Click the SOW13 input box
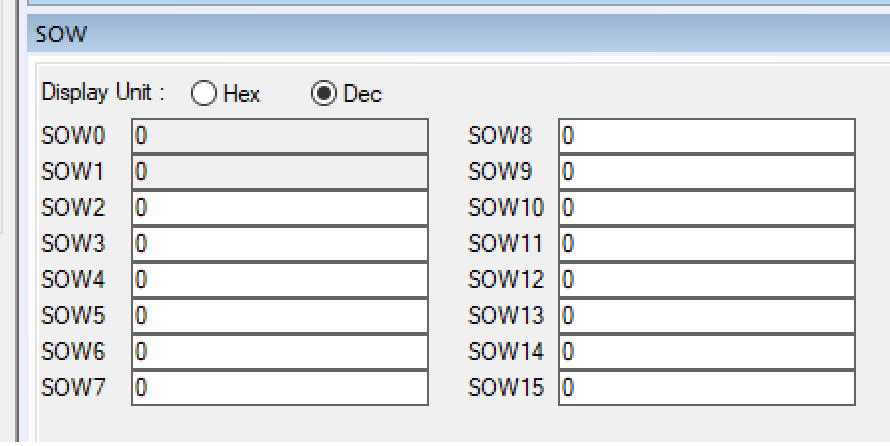This screenshot has height=446, width=890. pyautogui.click(x=706, y=316)
